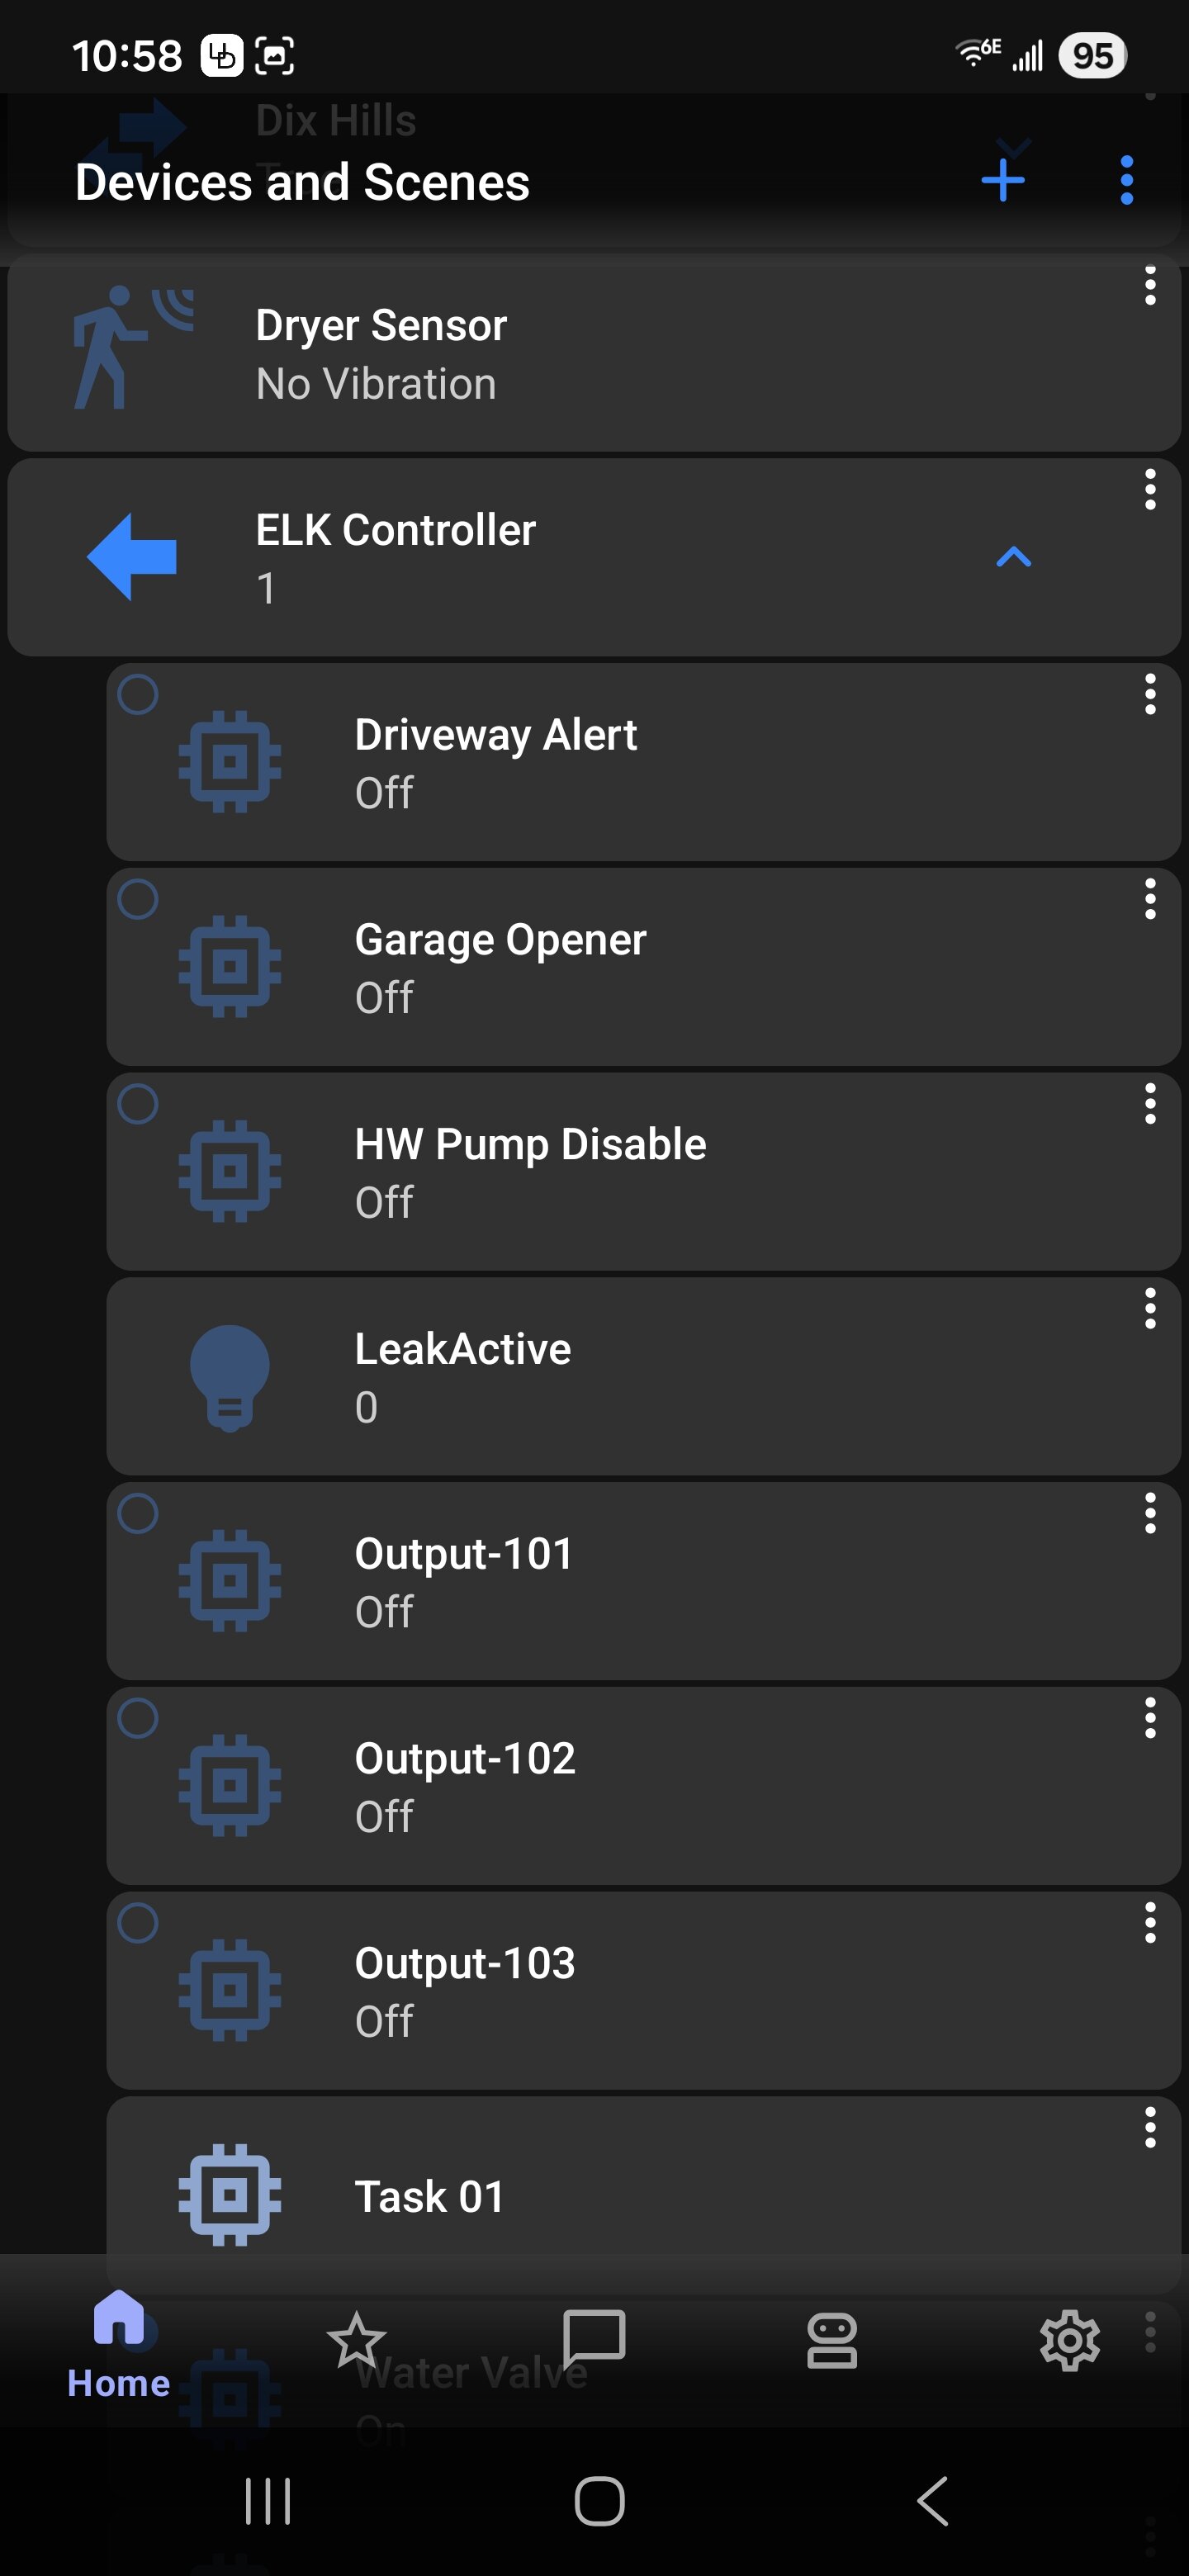1189x2576 pixels.
Task: Toggle the Output-102 status circle
Action: 138,1718
